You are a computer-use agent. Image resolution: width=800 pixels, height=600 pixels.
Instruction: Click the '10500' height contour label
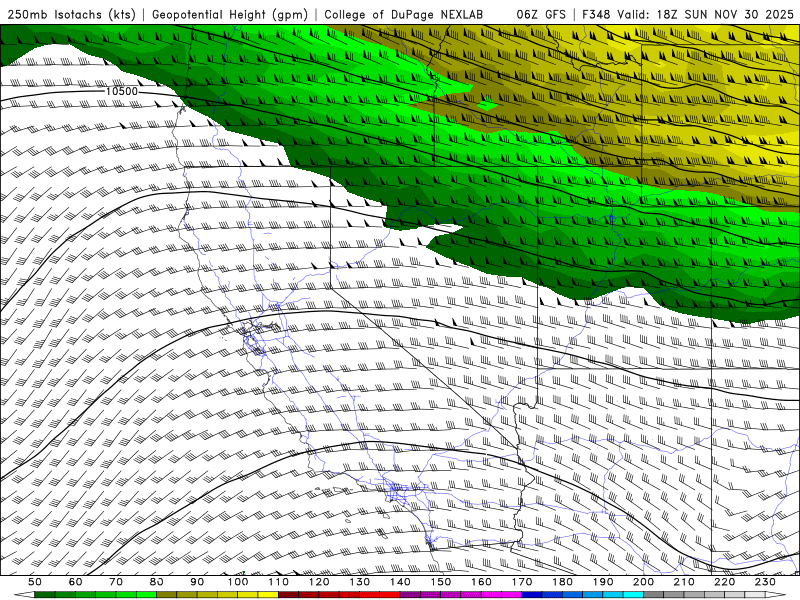coord(121,91)
